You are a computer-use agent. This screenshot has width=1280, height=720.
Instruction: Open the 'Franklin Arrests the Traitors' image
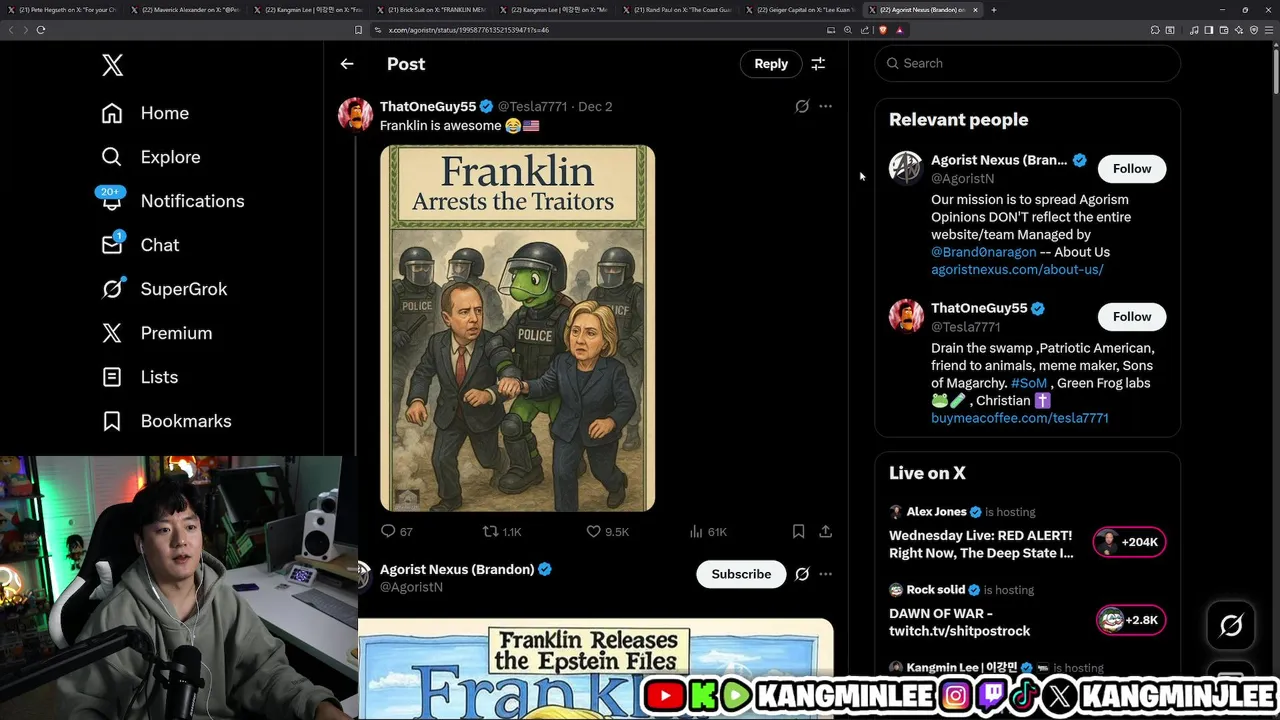tap(517, 328)
